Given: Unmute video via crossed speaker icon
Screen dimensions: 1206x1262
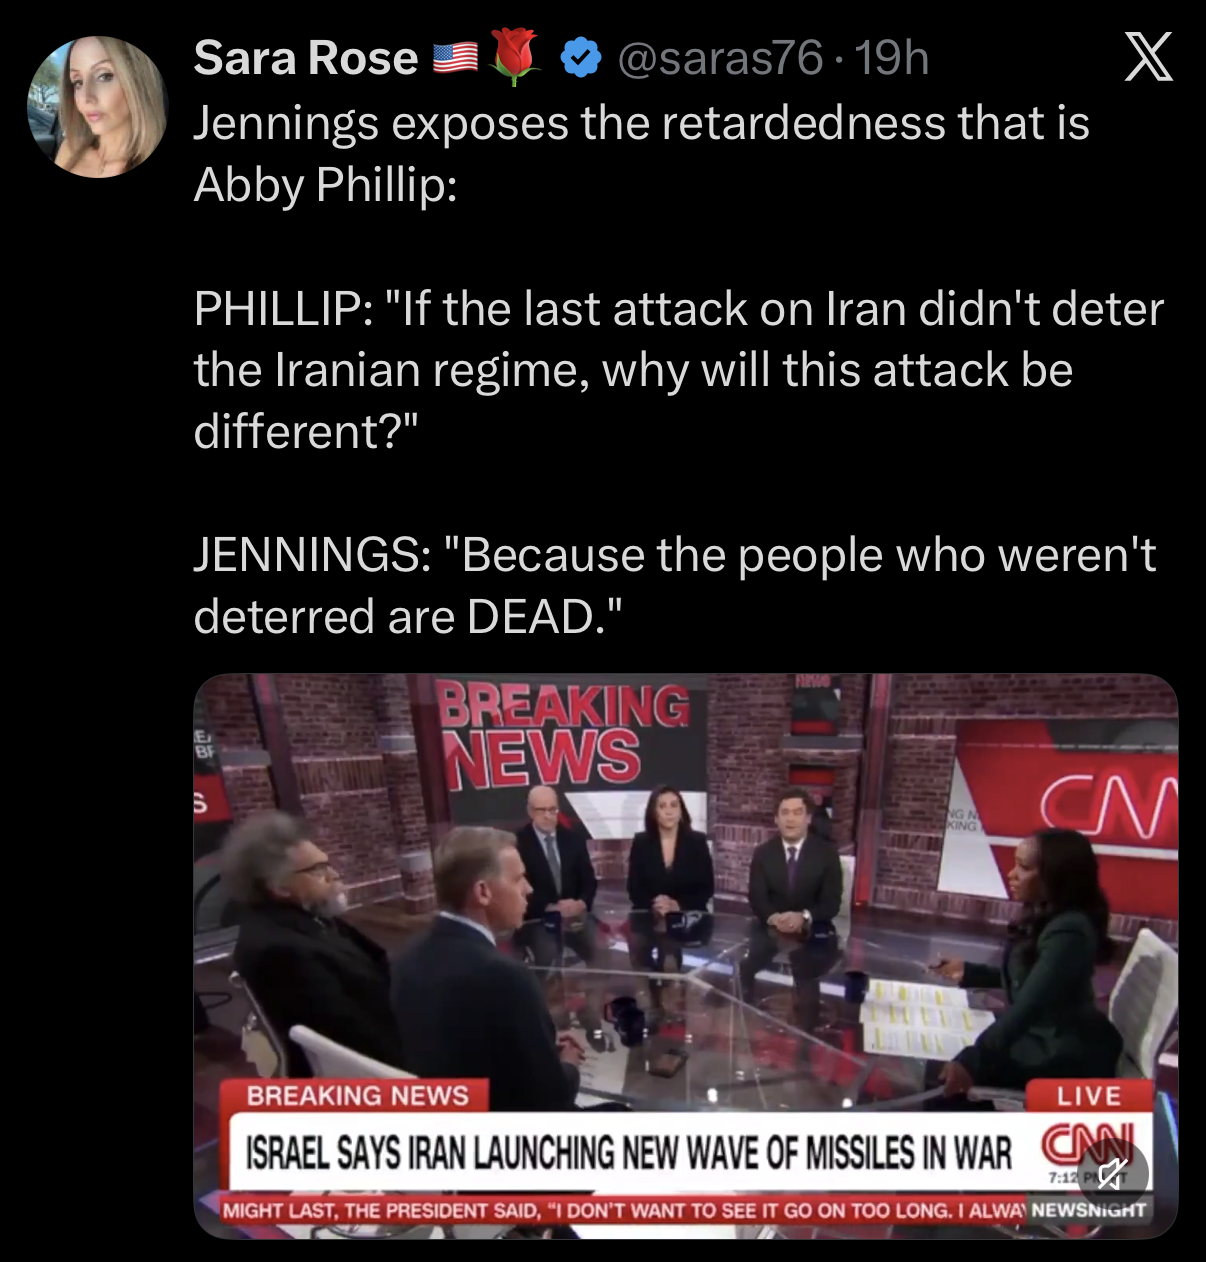Looking at the screenshot, I should (x=1112, y=1174).
